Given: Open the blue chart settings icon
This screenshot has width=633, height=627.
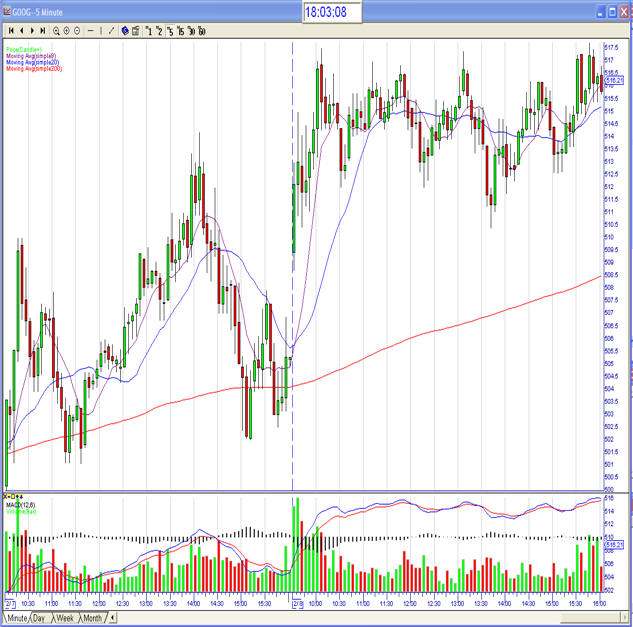Looking at the screenshot, I should (125, 31).
